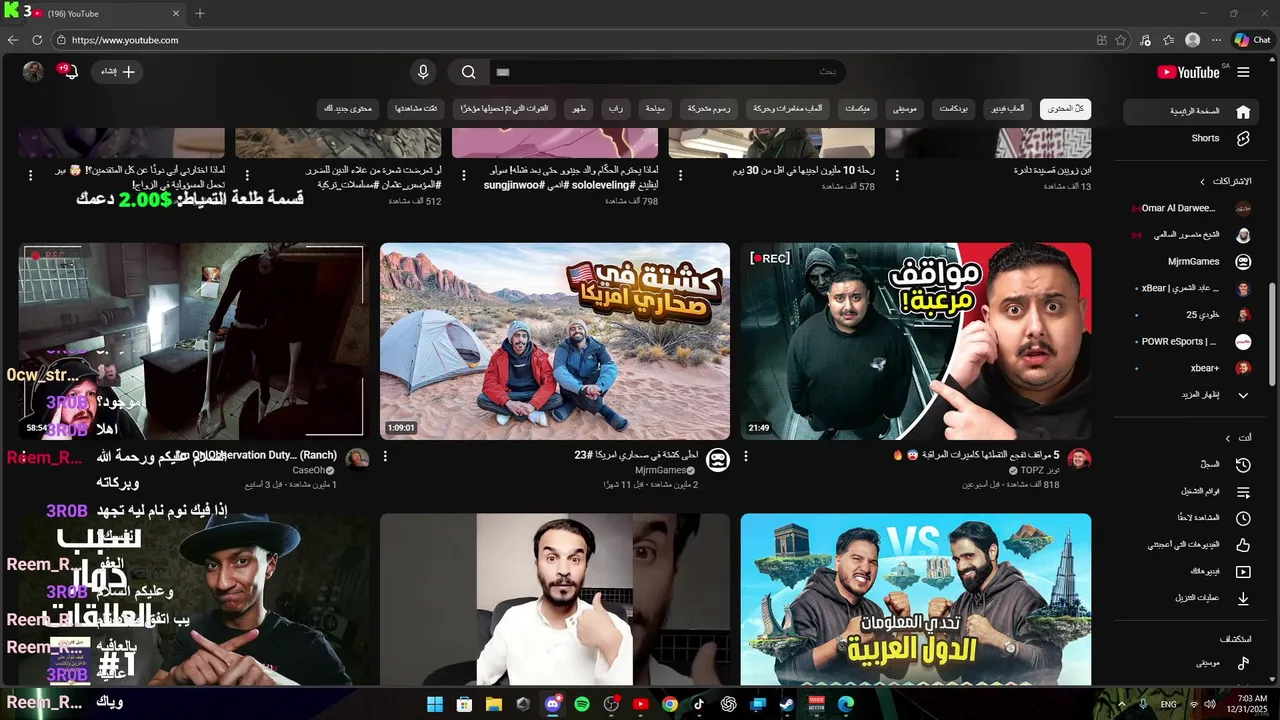Select the كلّ المحتوى filter chip
Viewport: 1280px width, 720px height.
click(1065, 108)
